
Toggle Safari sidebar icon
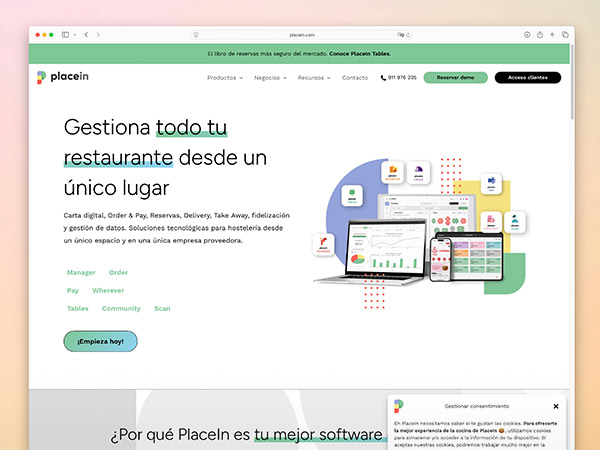65,34
